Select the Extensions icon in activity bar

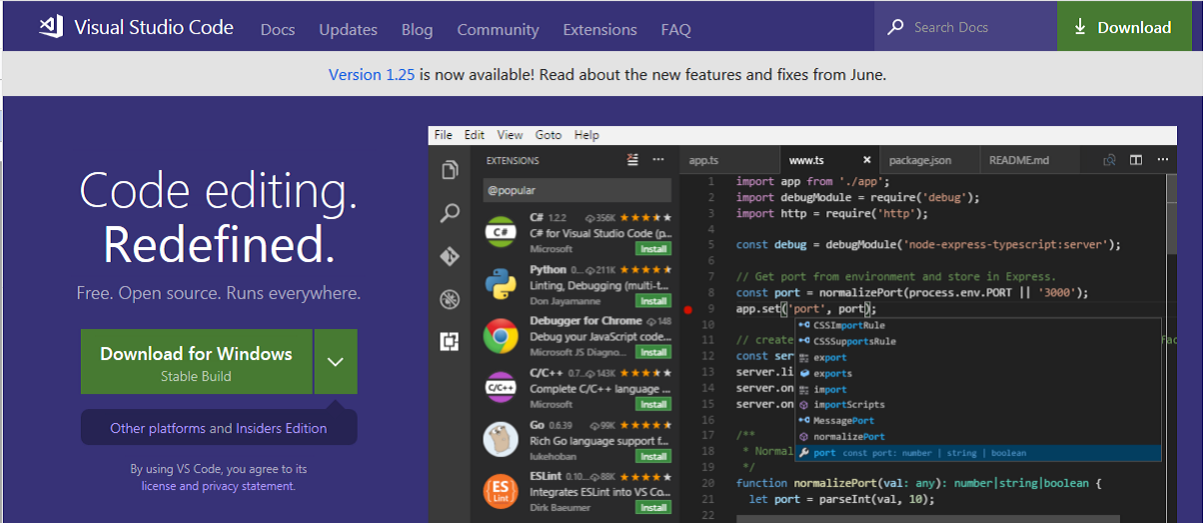click(450, 342)
